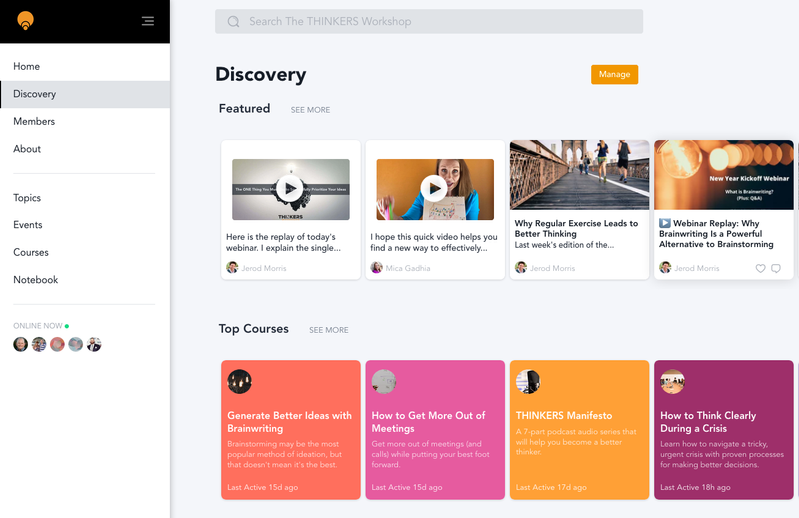Click author name Mica Gadhia
Image resolution: width=799 pixels, height=518 pixels.
click(x=408, y=268)
